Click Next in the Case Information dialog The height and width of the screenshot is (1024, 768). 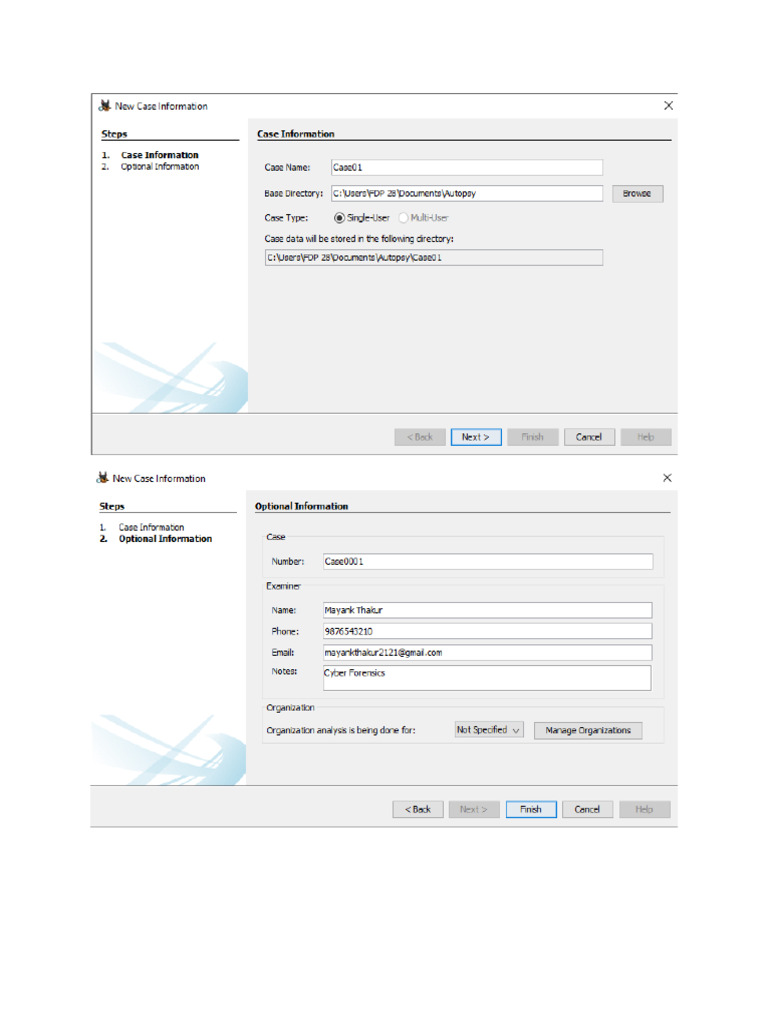[475, 437]
